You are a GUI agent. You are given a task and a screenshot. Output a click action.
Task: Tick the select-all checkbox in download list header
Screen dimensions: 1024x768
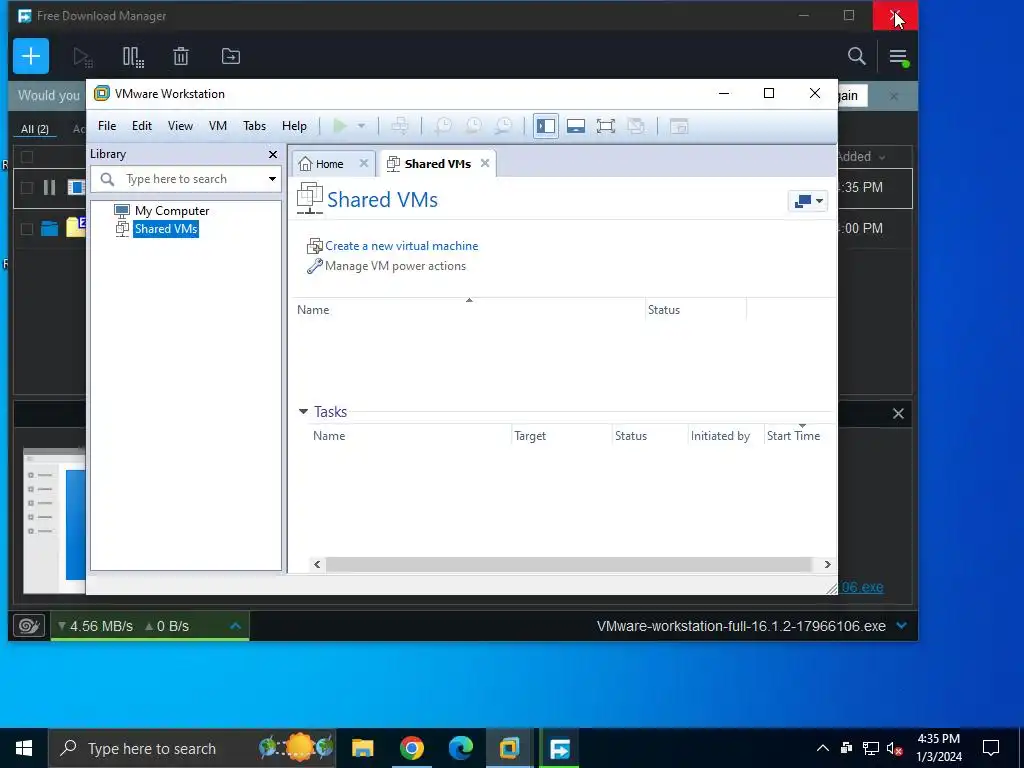(x=27, y=157)
